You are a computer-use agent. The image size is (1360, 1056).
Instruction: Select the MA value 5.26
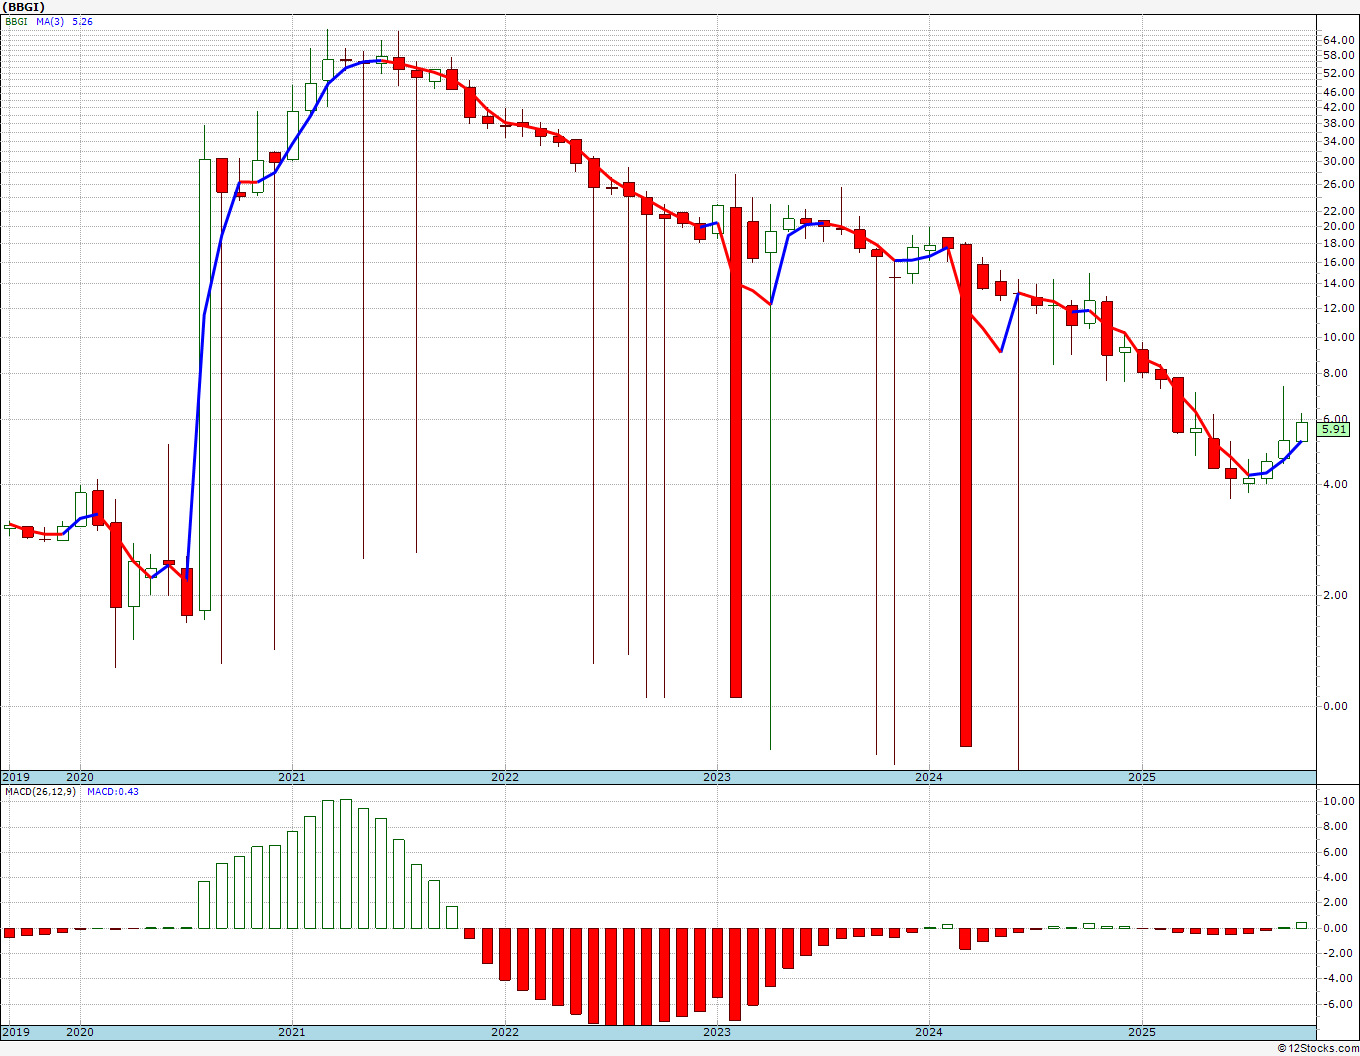pos(82,21)
